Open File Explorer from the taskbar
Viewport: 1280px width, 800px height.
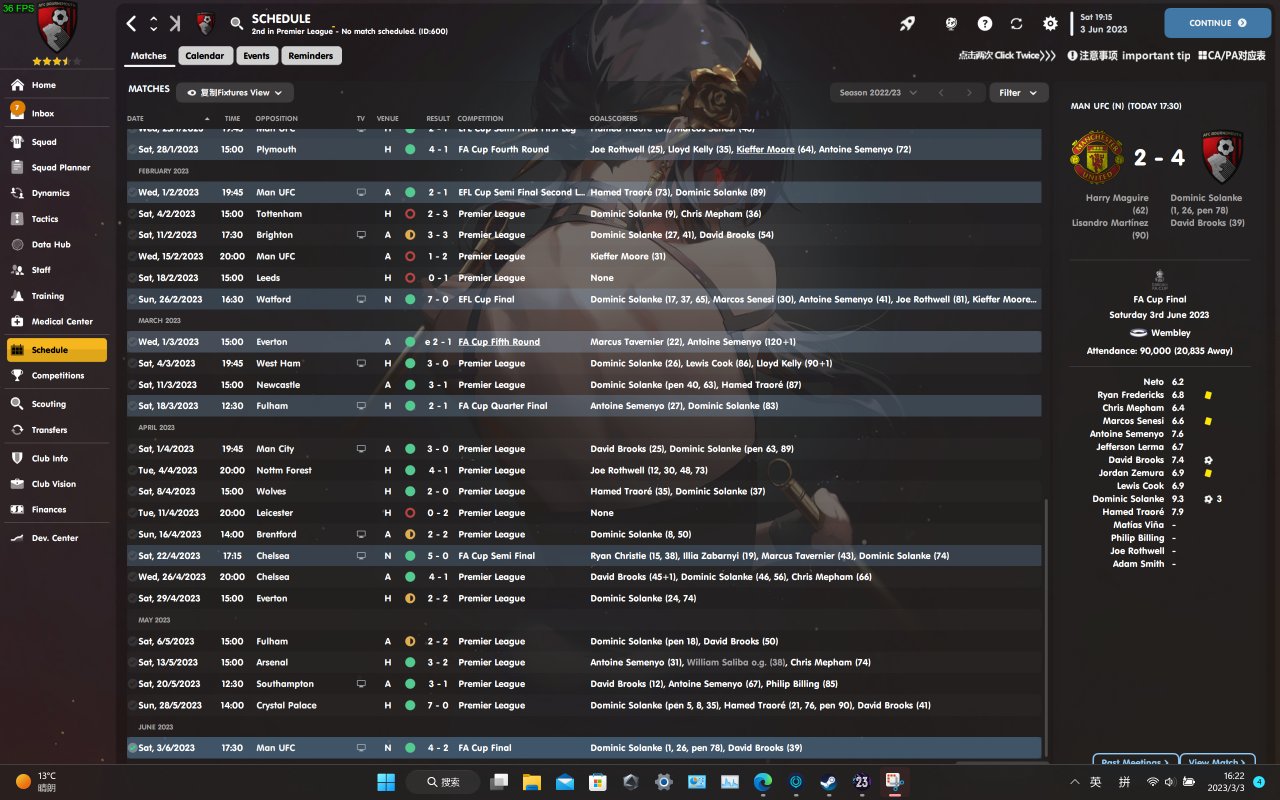(531, 782)
